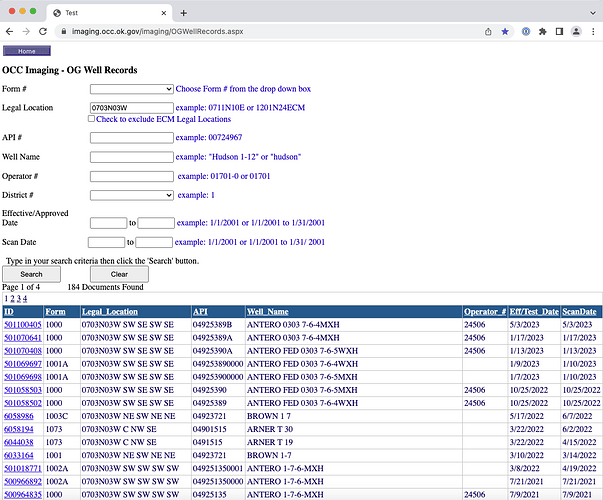
Task: Open document 501058503
Action: 23,390
